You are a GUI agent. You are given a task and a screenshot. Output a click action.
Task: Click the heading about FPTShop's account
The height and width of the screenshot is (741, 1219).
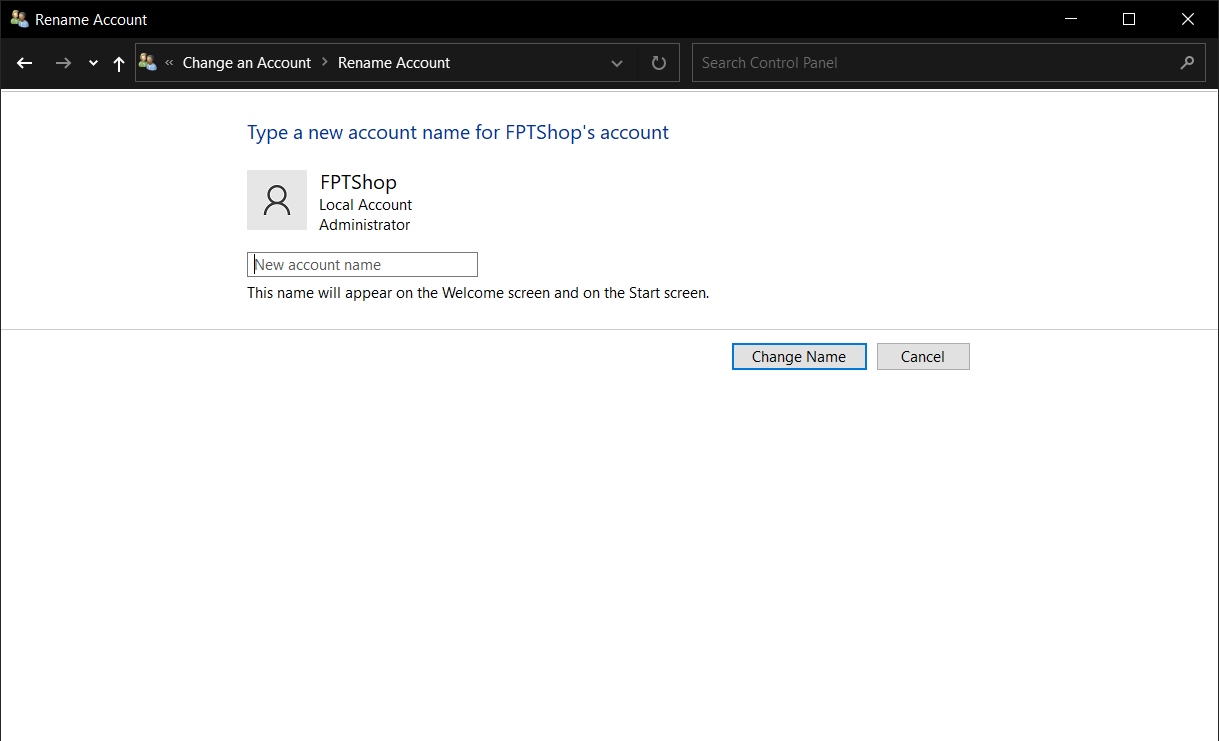pyautogui.click(x=458, y=133)
